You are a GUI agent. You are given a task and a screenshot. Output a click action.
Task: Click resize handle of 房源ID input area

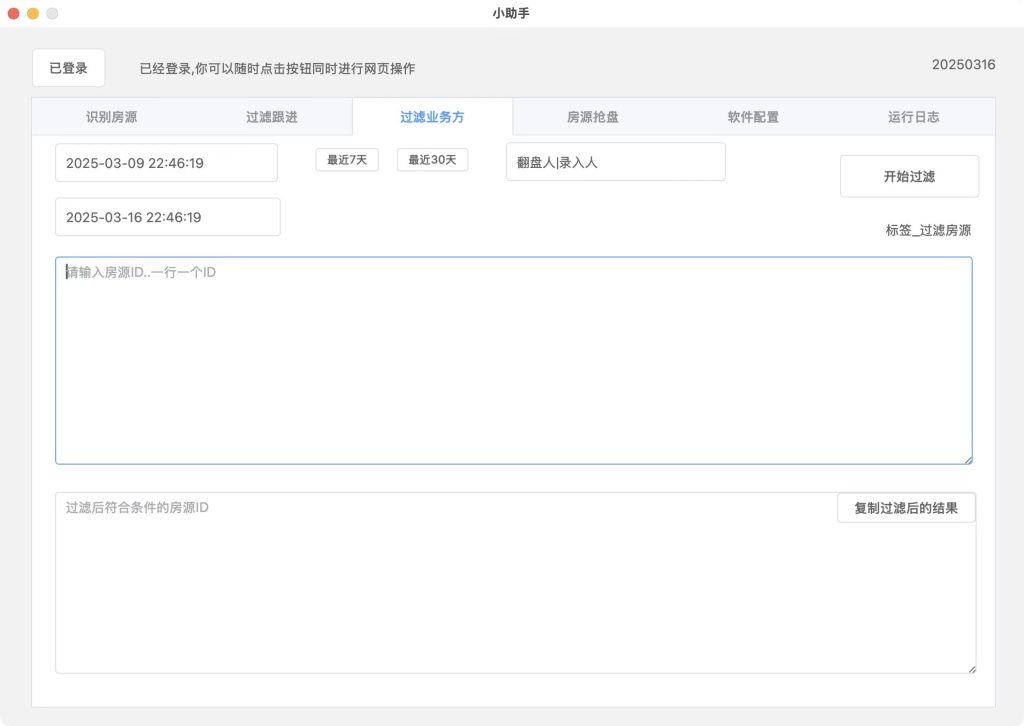[x=967, y=459]
